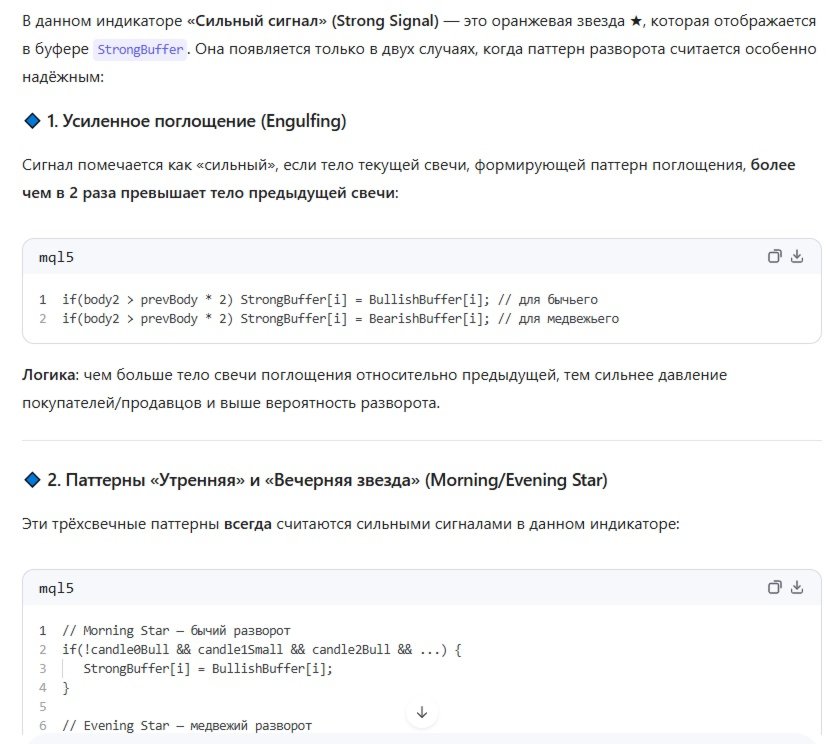Download the first mql5 code block
Viewport: 832px width, 744px height.
[x=796, y=257]
